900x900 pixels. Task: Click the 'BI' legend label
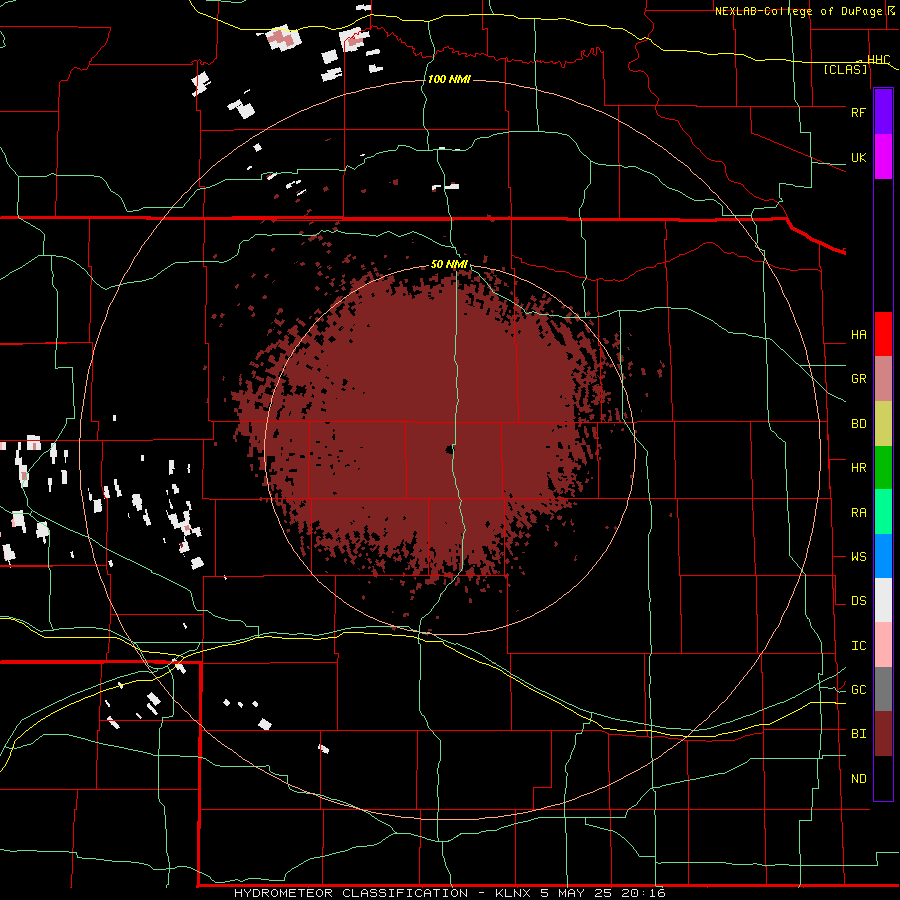(858, 734)
